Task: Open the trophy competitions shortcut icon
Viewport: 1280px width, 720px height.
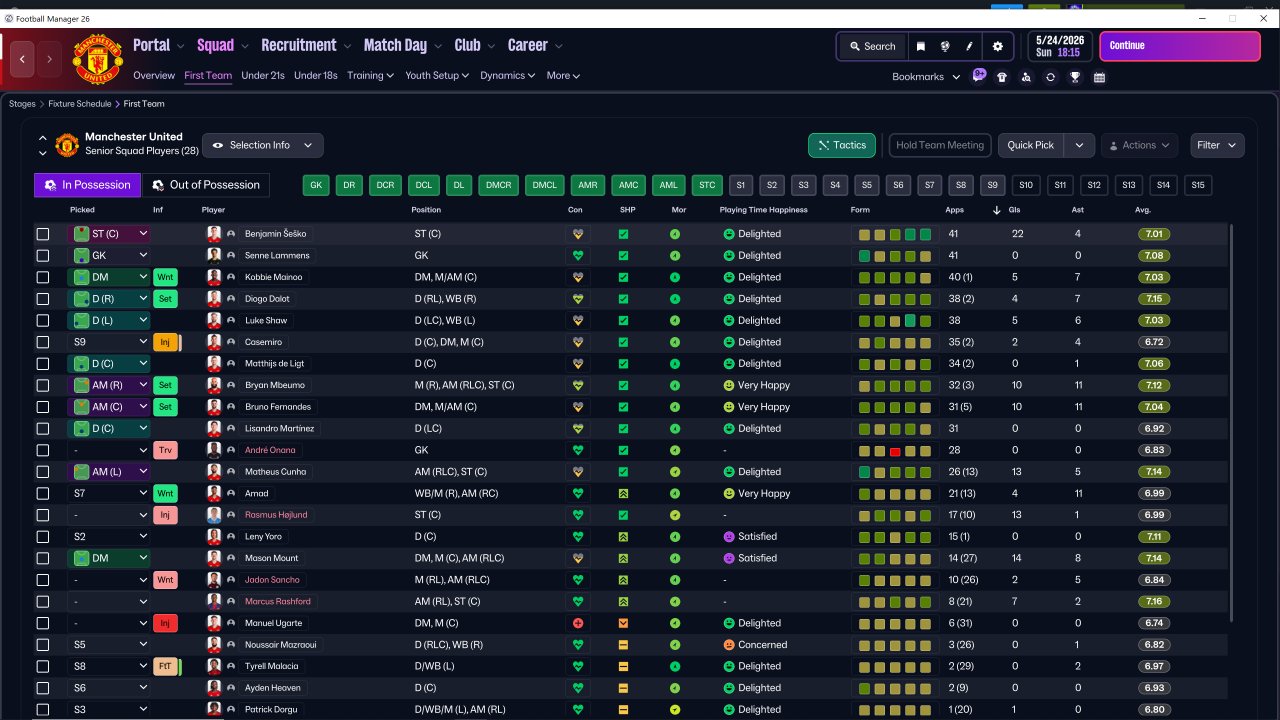Action: [1075, 77]
